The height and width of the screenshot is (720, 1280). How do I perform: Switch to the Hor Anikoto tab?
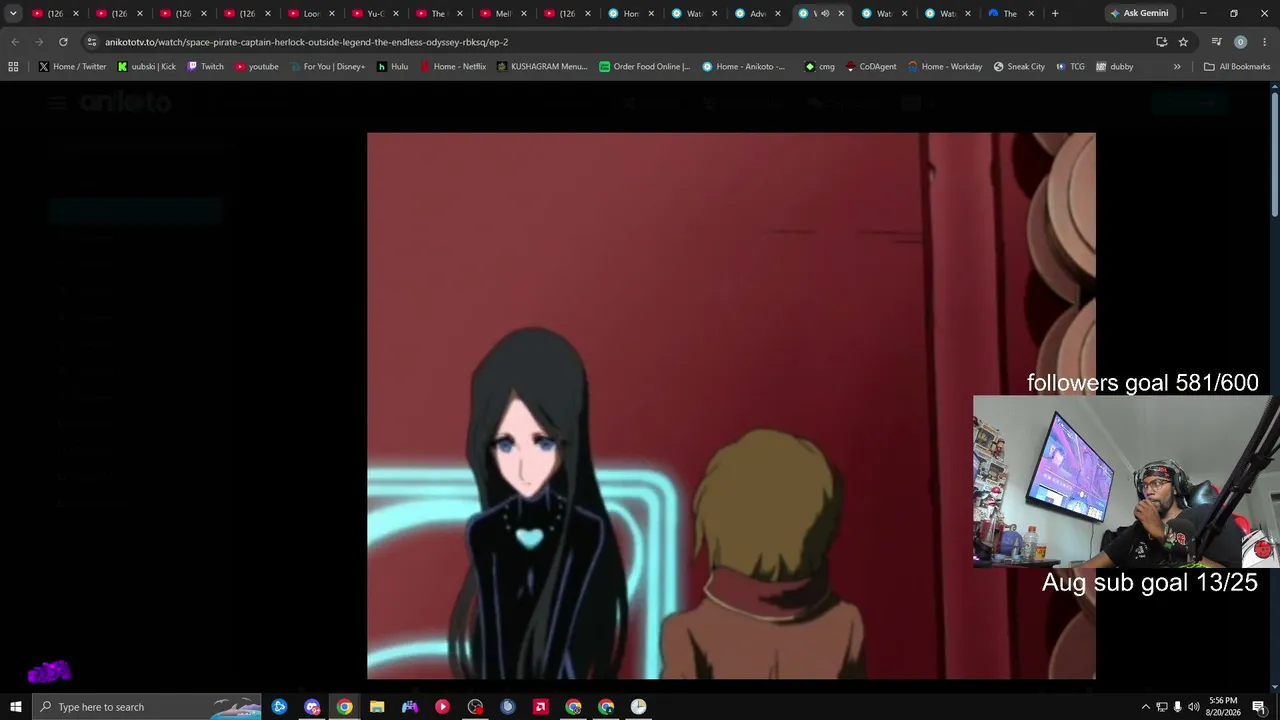click(630, 14)
